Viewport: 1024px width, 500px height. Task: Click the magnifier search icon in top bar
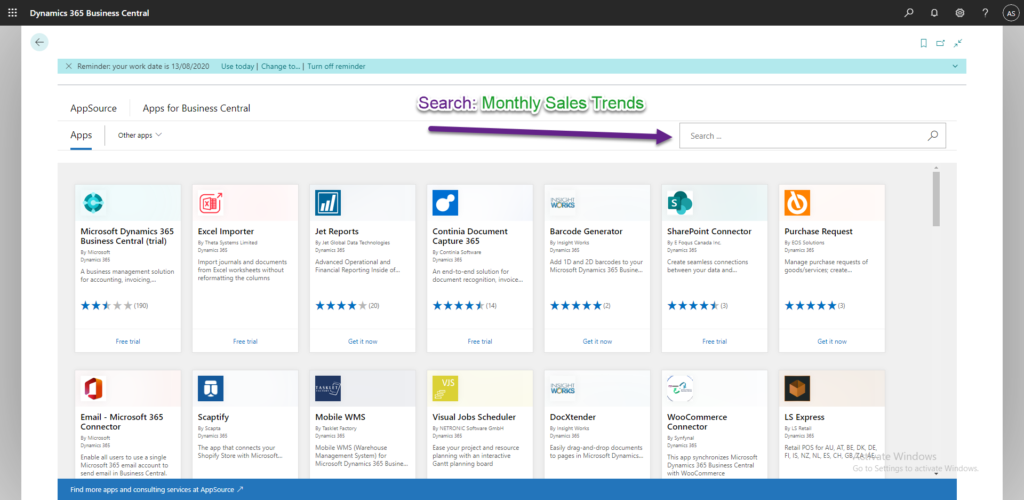[909, 13]
